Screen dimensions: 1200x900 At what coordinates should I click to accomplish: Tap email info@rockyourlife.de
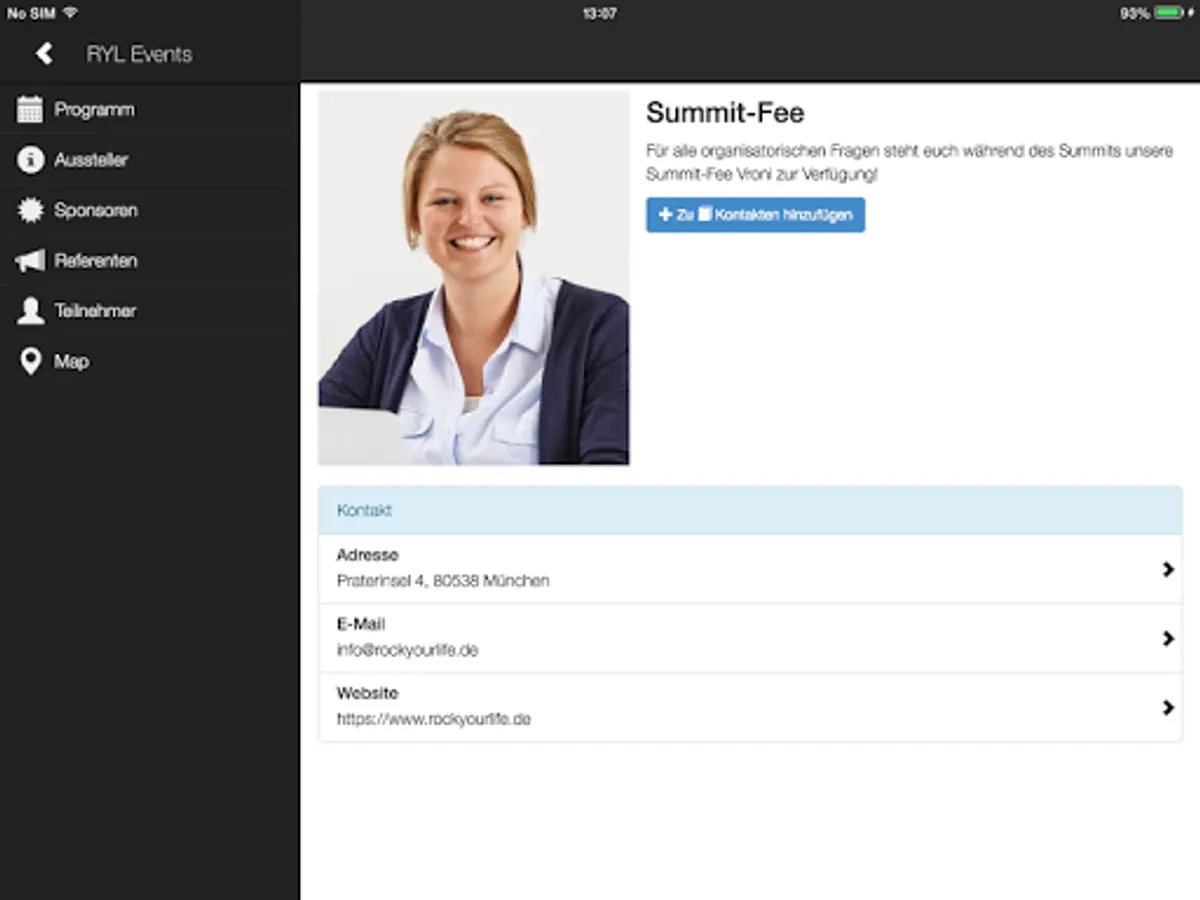pos(407,650)
